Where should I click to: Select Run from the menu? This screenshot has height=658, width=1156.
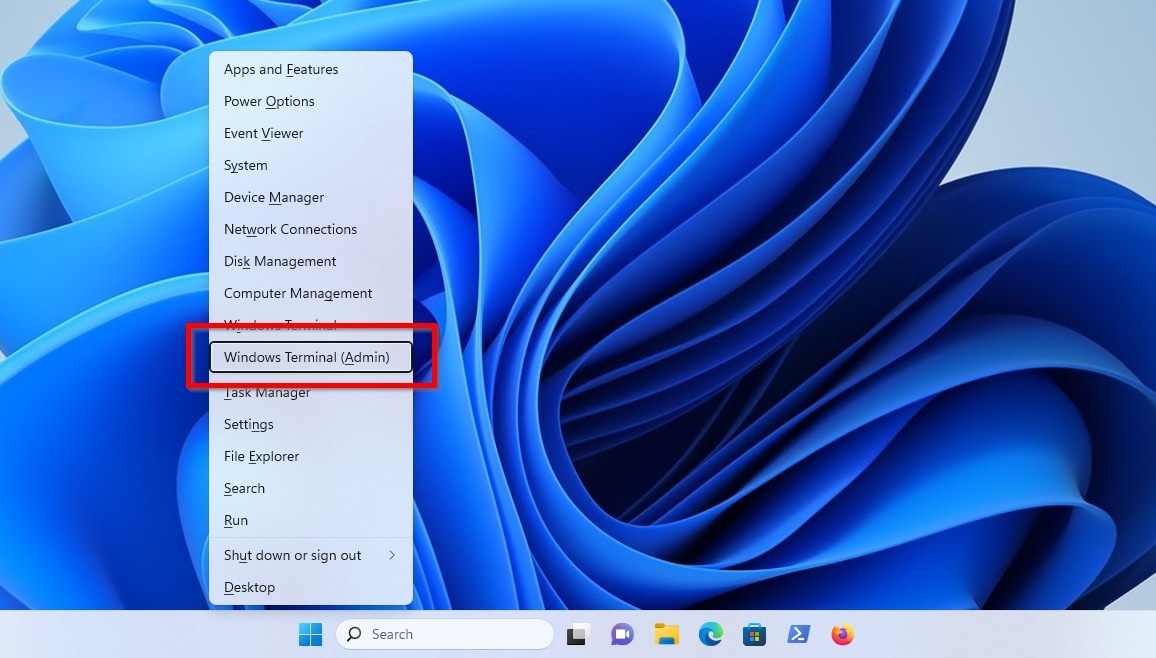click(x=236, y=520)
